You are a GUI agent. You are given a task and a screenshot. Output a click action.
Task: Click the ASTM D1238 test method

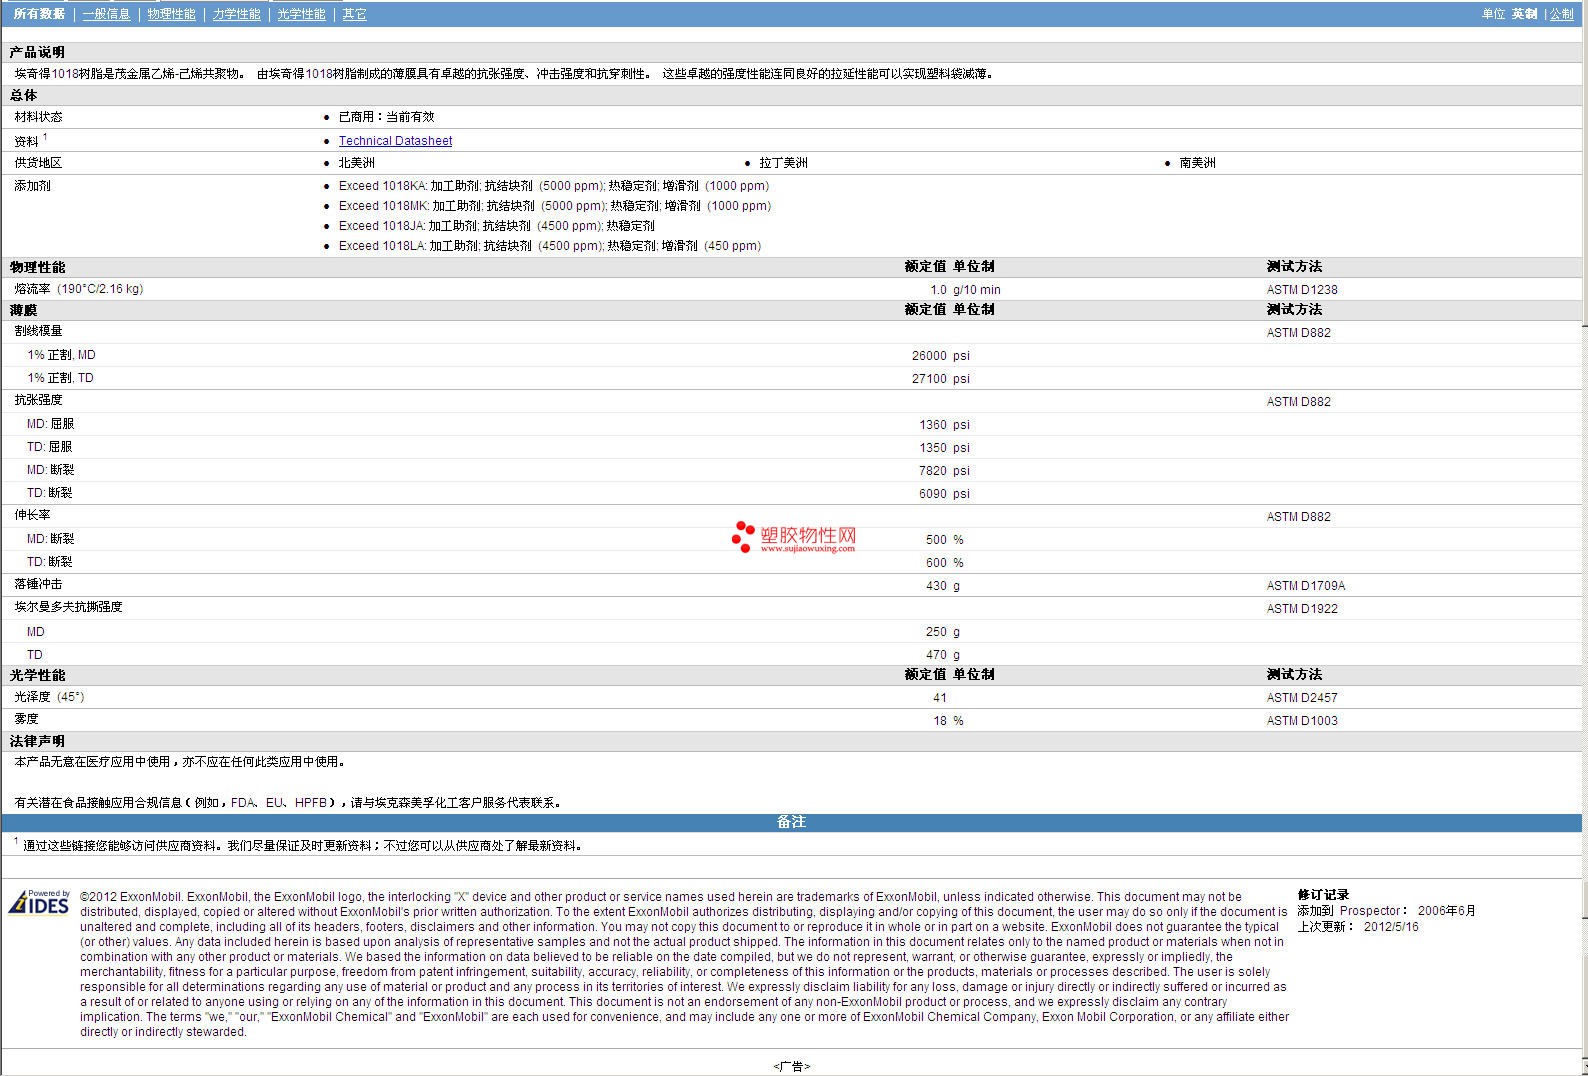(1302, 290)
